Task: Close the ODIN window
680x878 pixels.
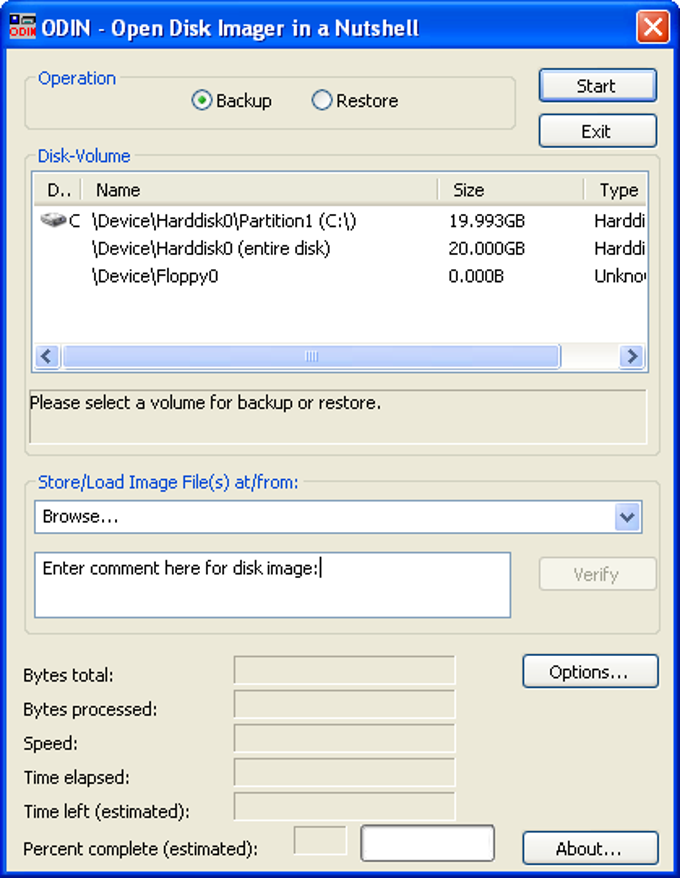Action: [x=653, y=27]
